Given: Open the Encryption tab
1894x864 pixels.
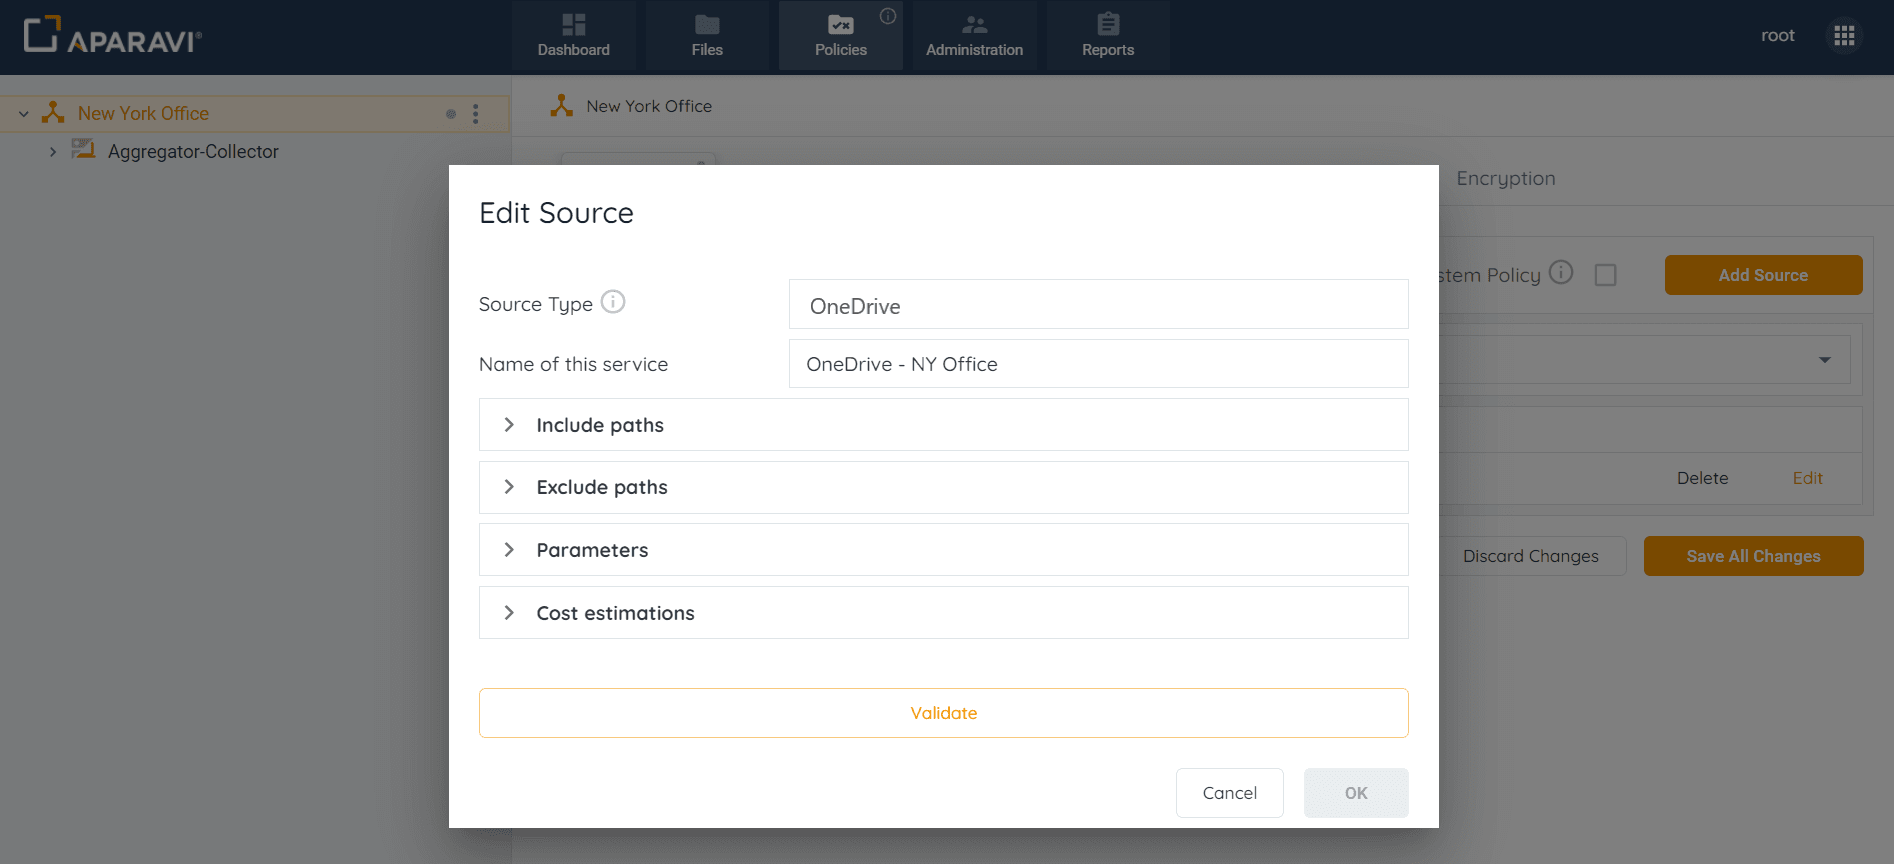Looking at the screenshot, I should 1505,179.
